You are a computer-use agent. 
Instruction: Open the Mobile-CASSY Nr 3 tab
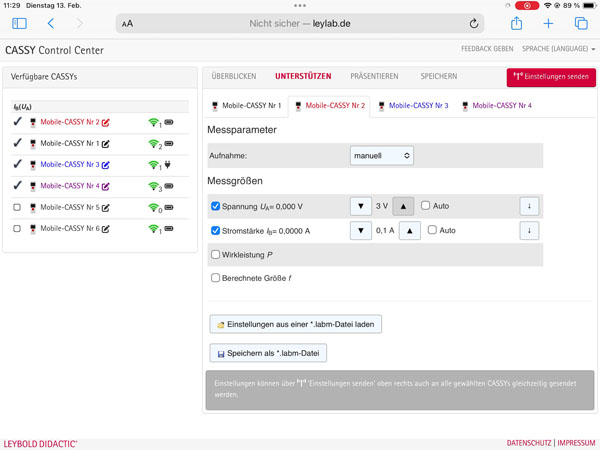pos(412,105)
